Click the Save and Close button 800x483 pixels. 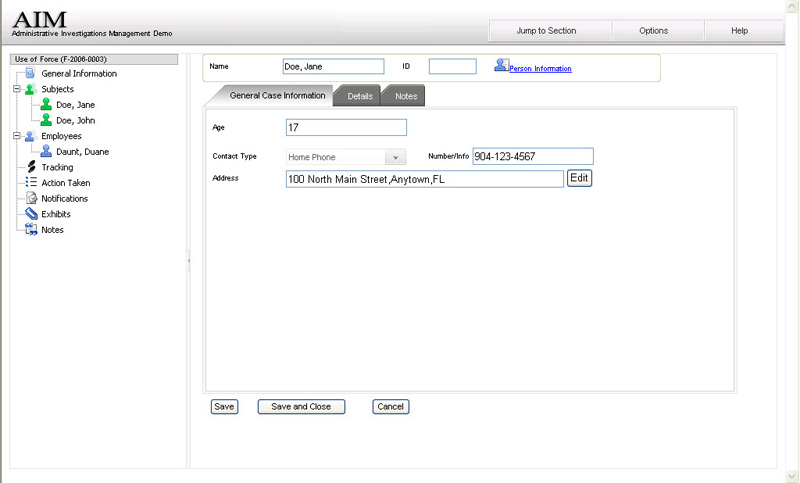[x=301, y=407]
